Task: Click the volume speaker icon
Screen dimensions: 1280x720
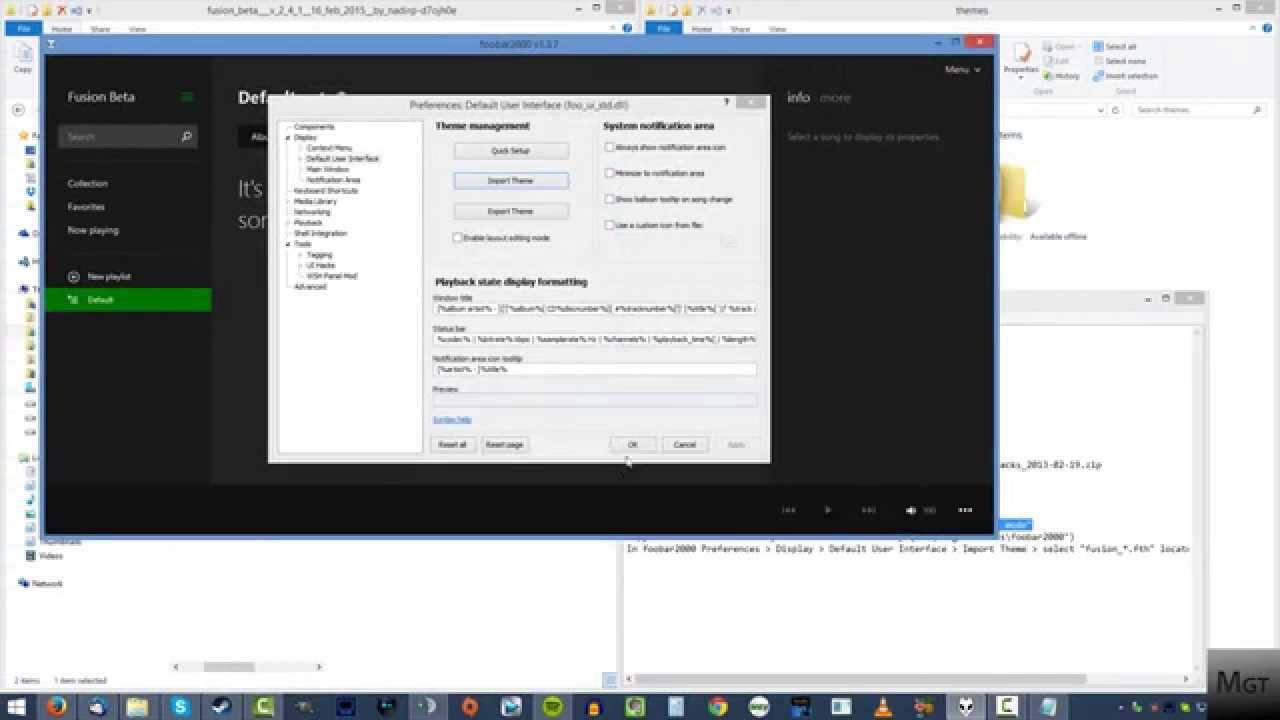Action: click(910, 510)
